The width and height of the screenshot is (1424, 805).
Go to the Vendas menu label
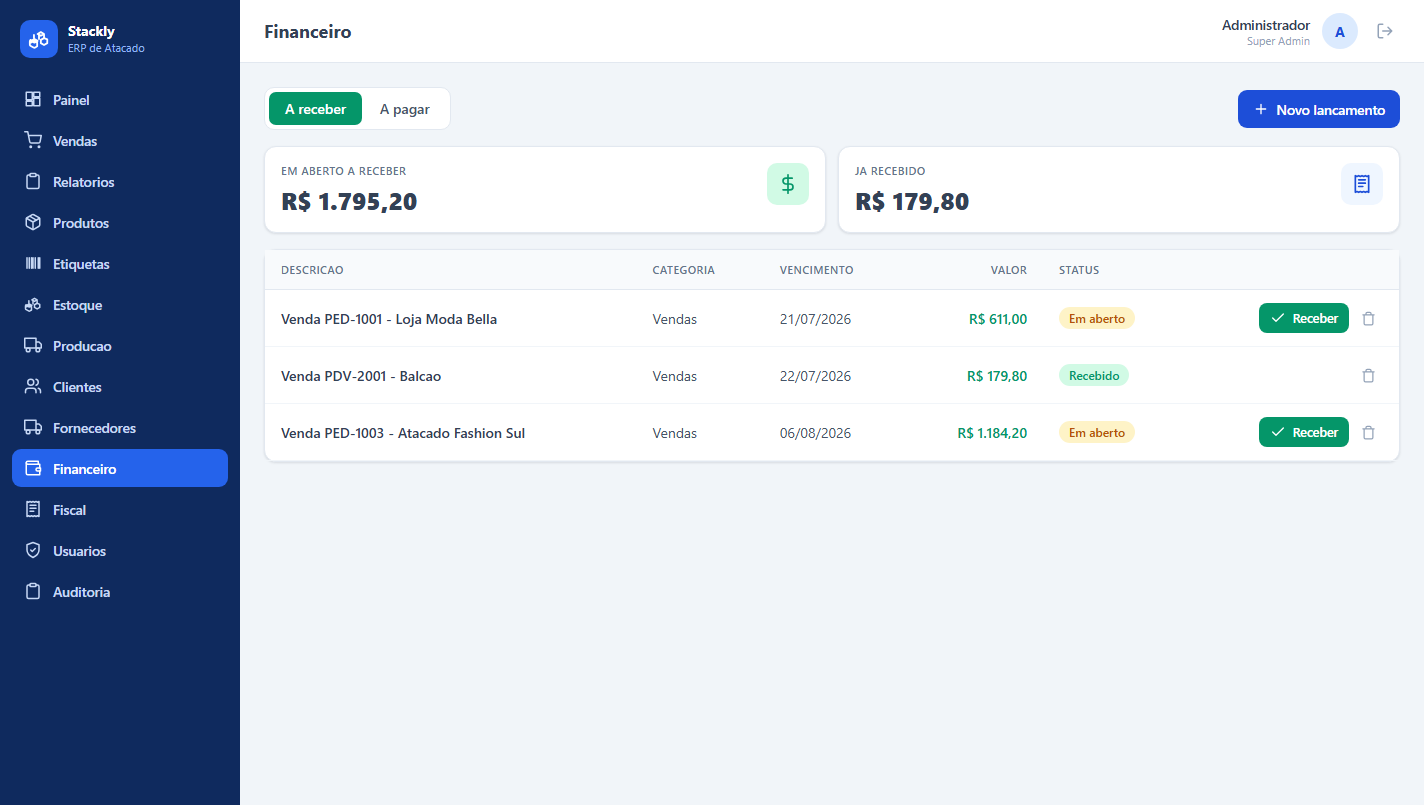pyautogui.click(x=75, y=141)
